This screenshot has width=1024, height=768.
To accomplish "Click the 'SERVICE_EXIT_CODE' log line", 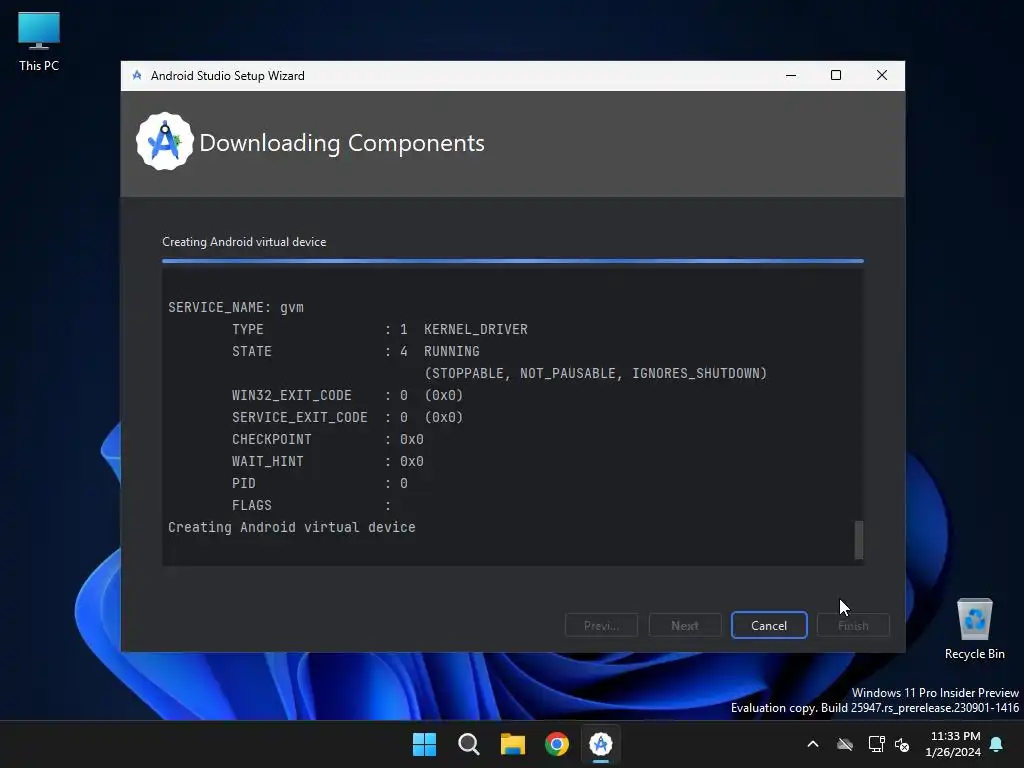I will pos(347,417).
